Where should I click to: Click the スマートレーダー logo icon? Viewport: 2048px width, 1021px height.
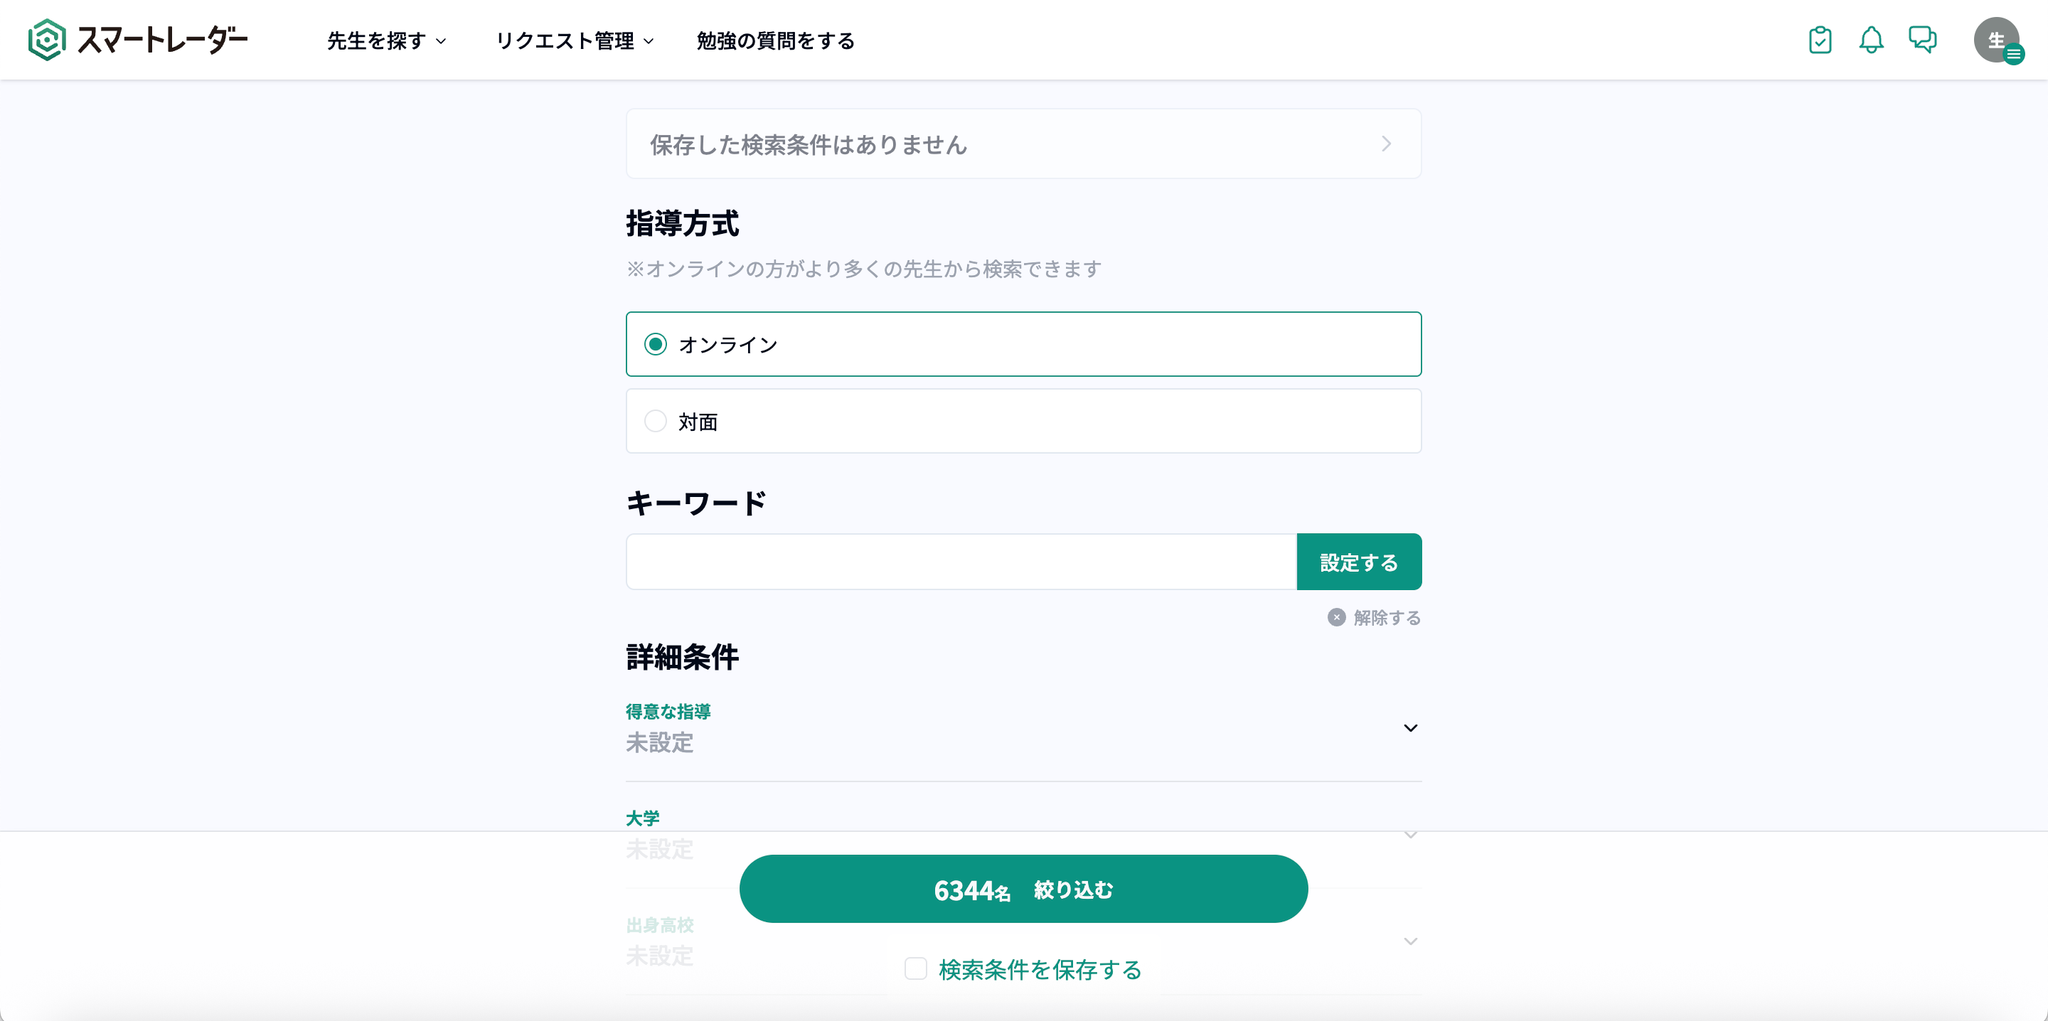point(46,40)
